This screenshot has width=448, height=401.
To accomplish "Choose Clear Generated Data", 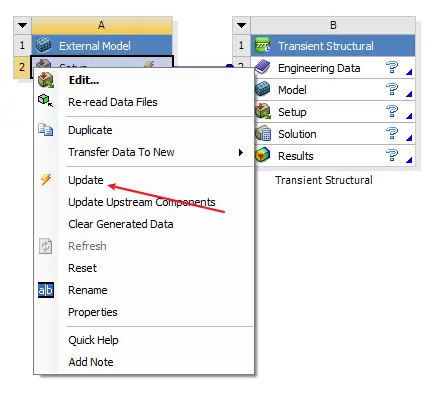I will click(121, 224).
